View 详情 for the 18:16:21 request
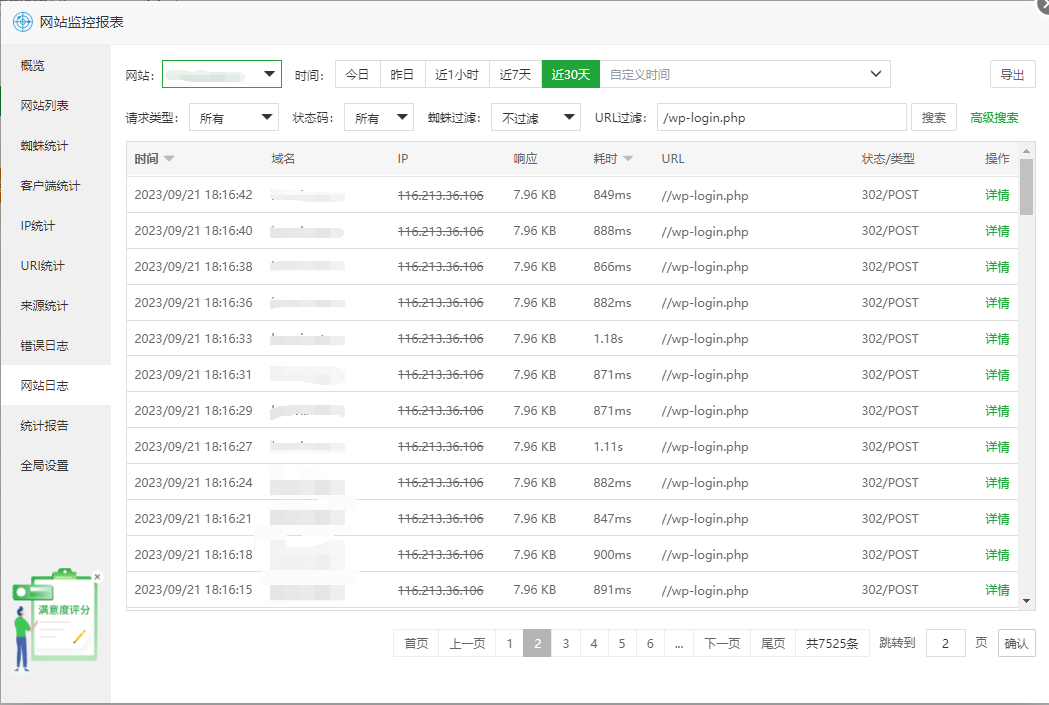1049x705 pixels. coord(997,519)
